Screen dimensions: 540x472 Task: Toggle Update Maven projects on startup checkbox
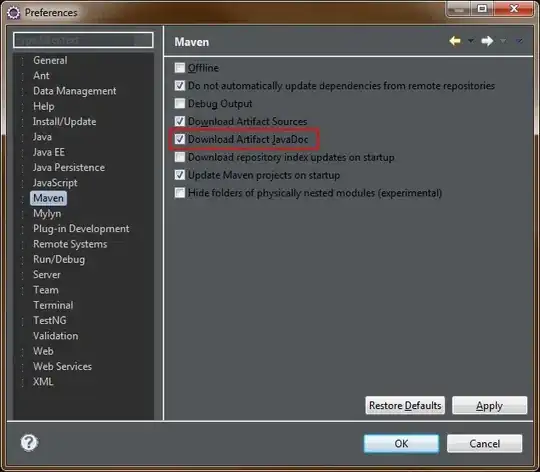click(179, 175)
